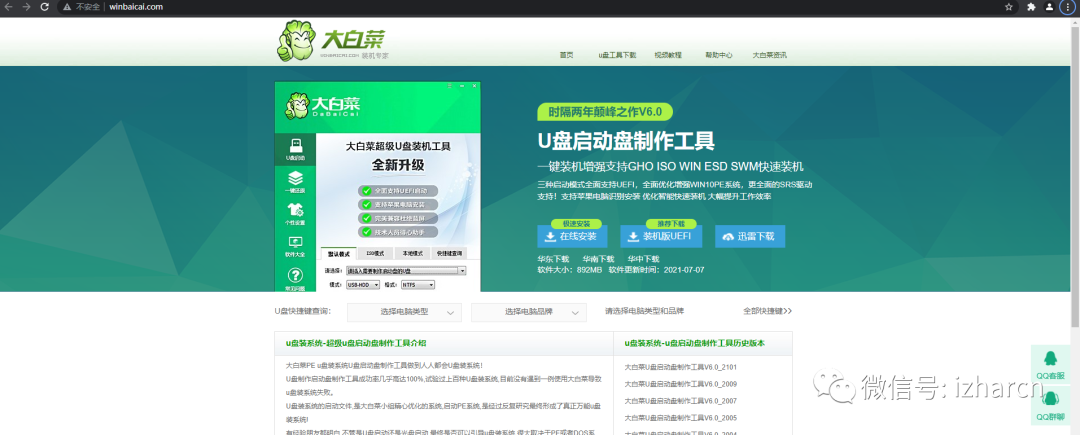
Task: Open the 首页 nav item
Action: [x=566, y=54]
